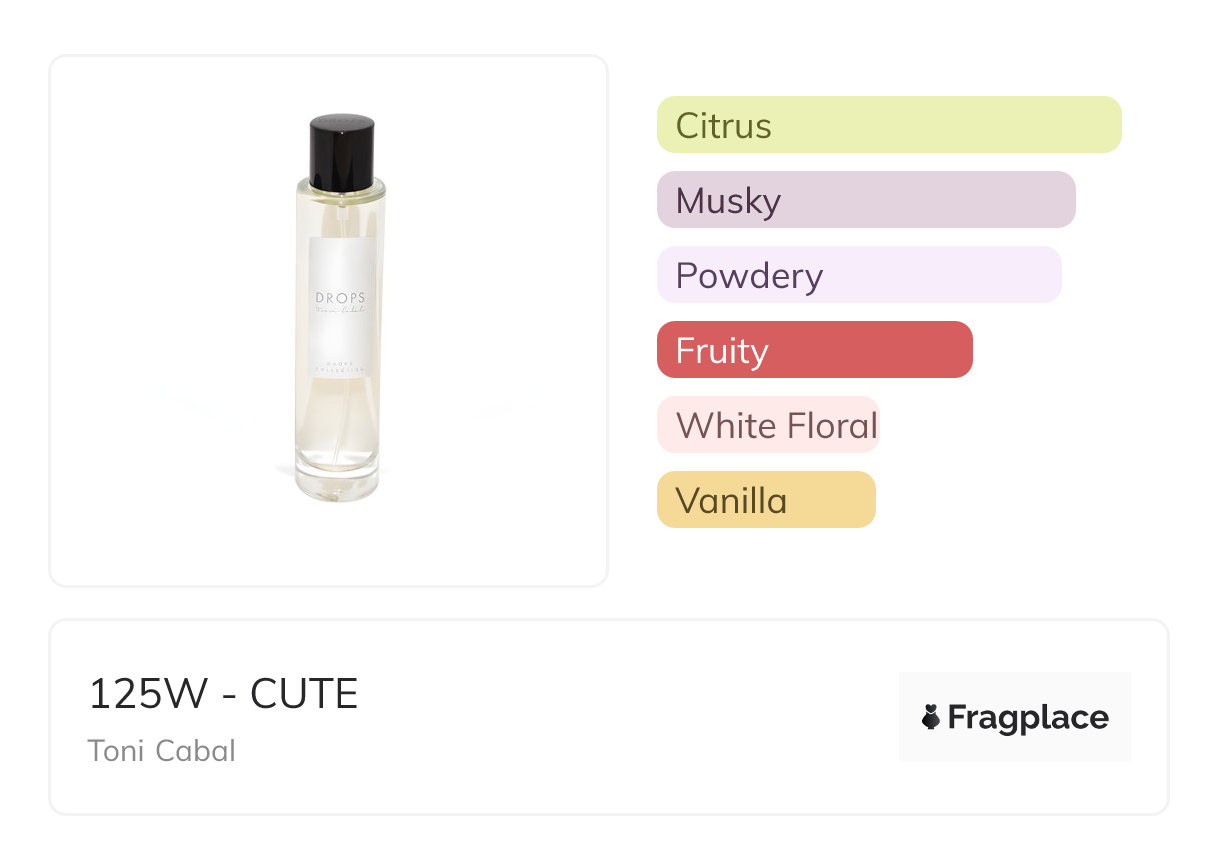
Task: Select the Citrus accord bar
Action: pyautogui.click(x=889, y=125)
